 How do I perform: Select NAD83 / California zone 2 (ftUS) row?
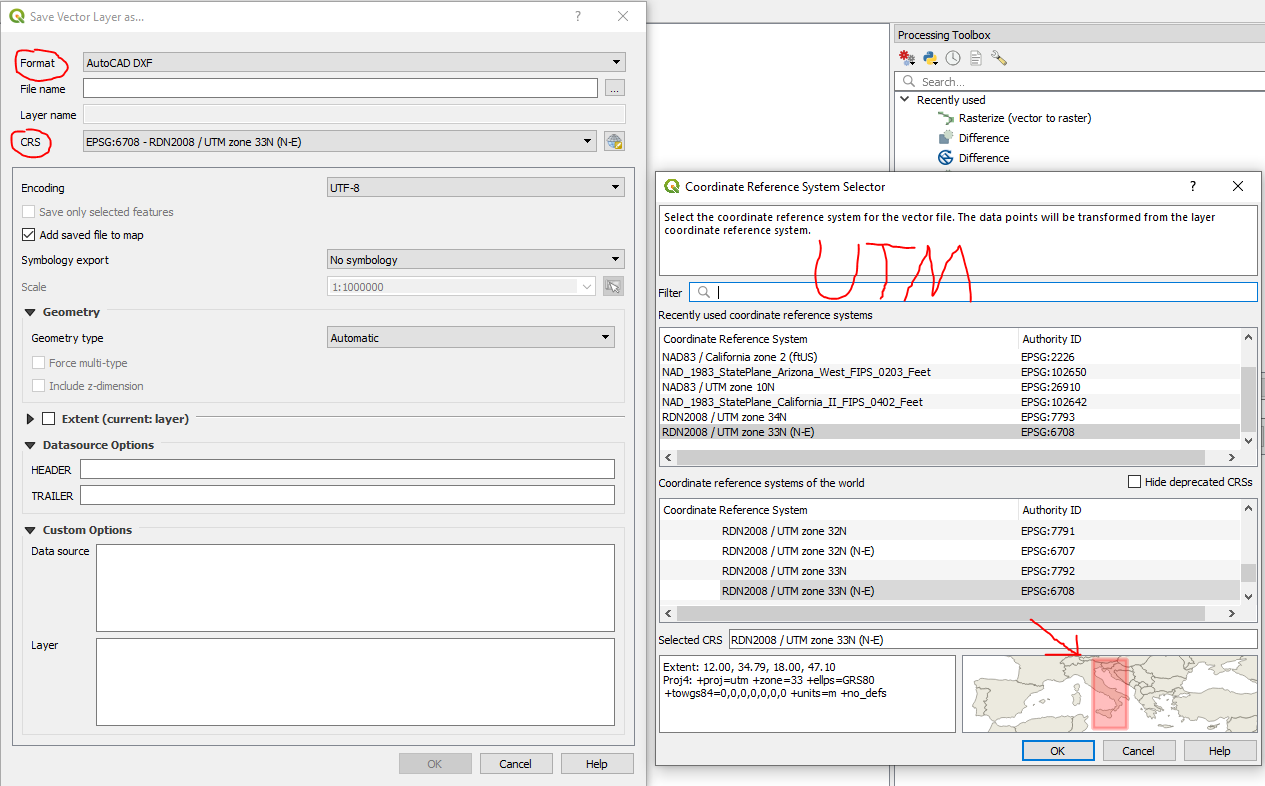949,357
